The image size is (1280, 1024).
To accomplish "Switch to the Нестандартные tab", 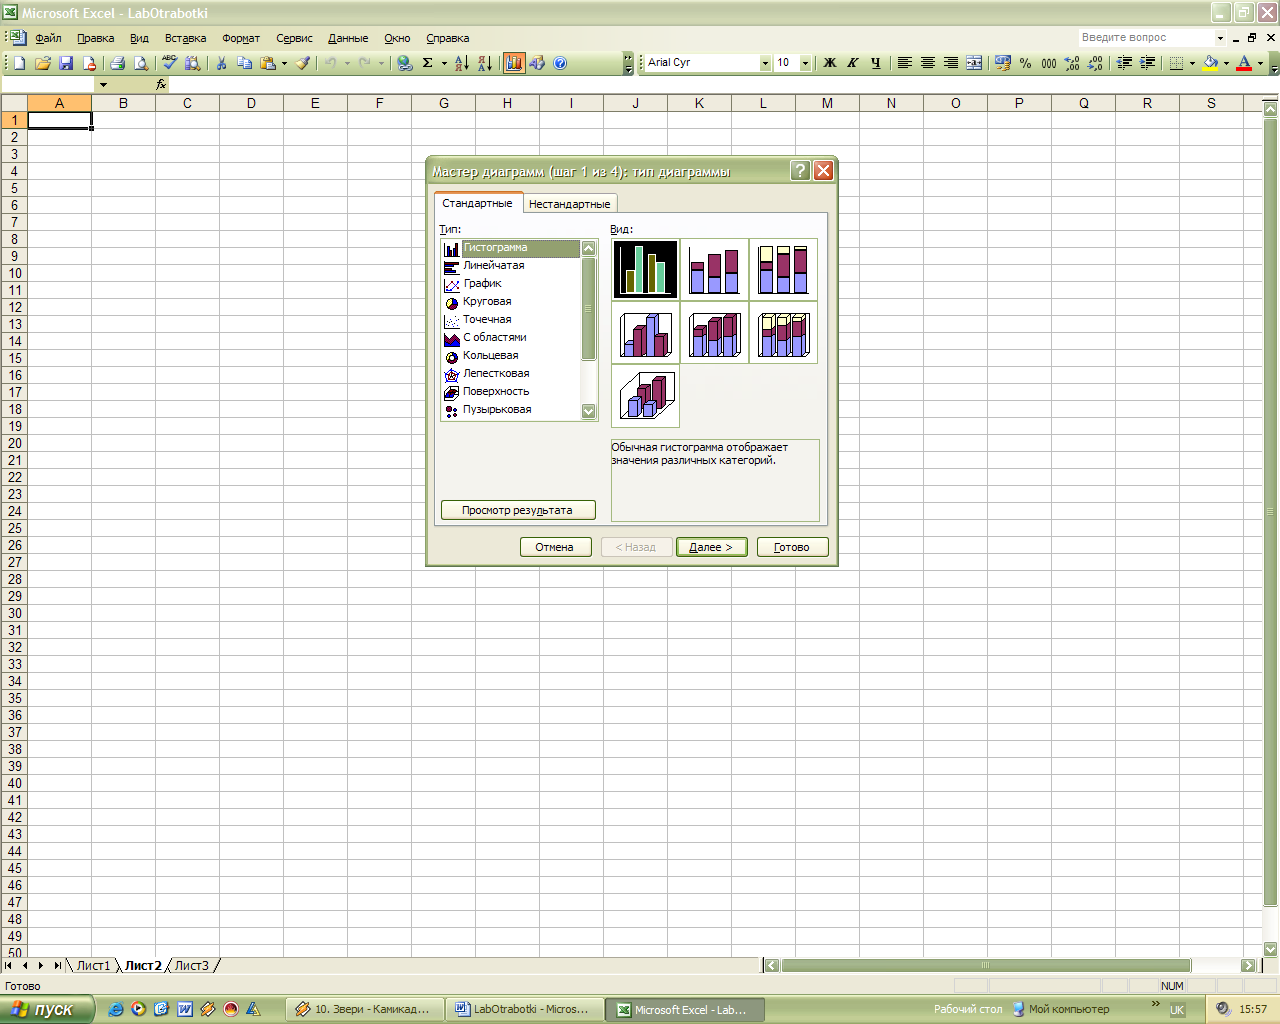I will 569,204.
